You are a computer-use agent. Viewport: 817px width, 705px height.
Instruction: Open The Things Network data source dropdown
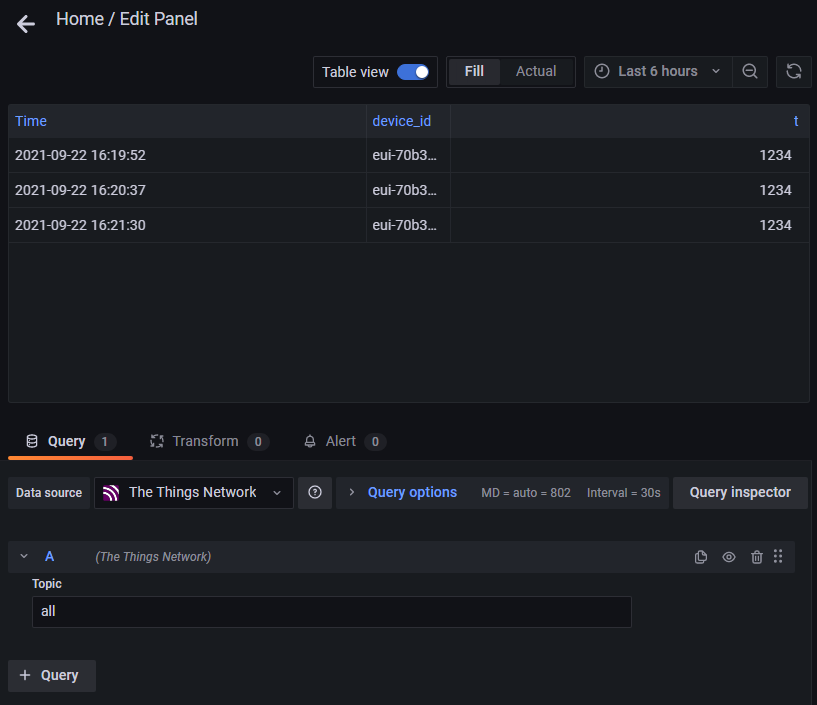click(194, 493)
